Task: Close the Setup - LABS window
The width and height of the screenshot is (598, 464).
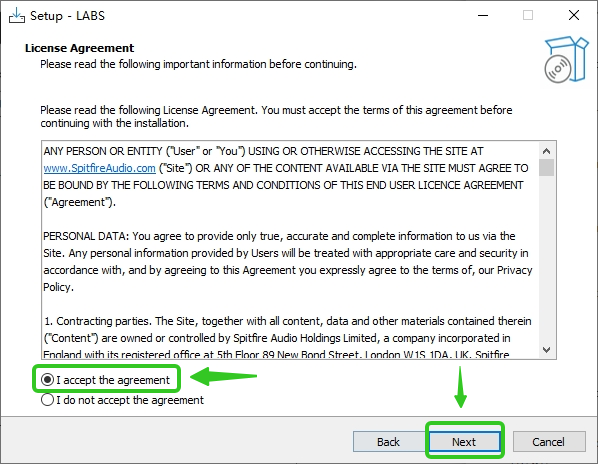Action: pos(574,16)
